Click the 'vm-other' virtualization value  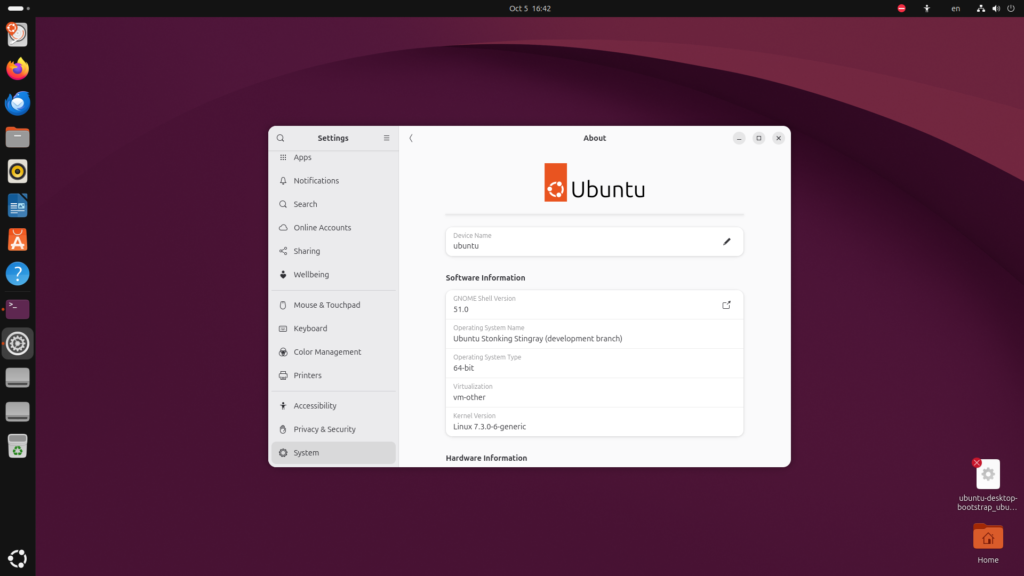[469, 398]
